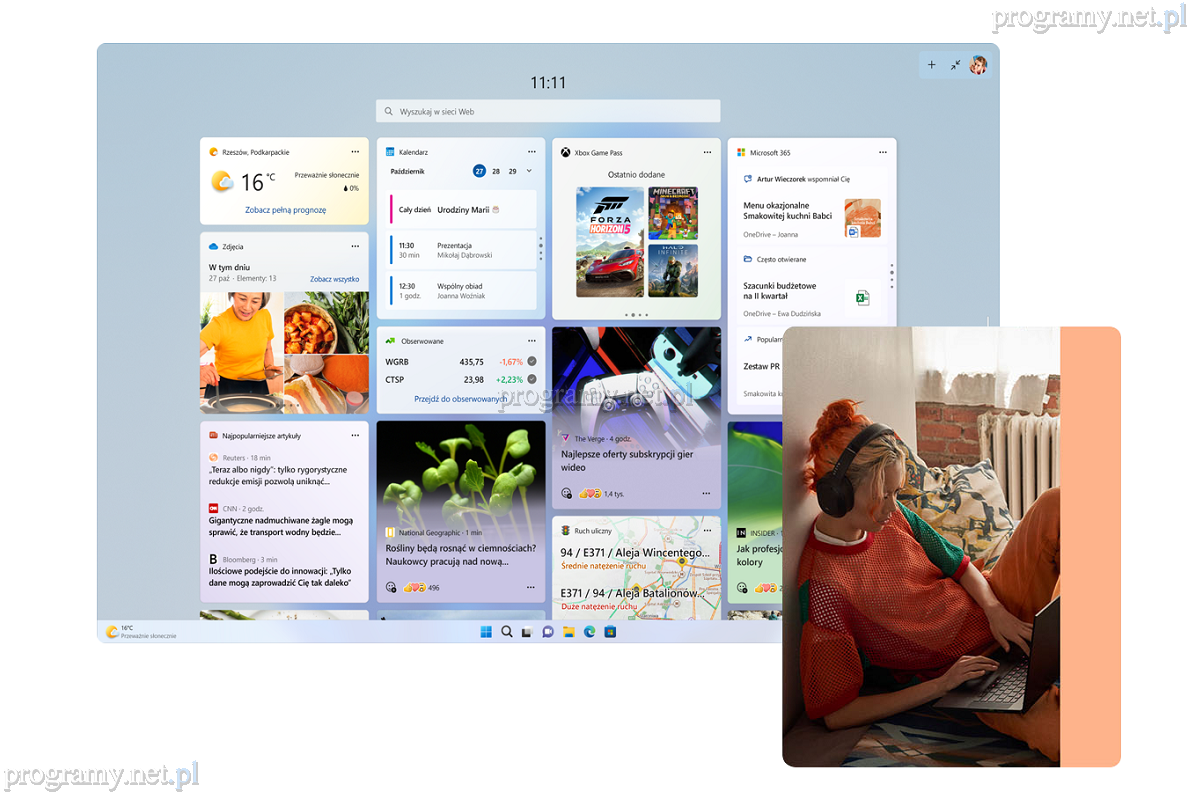Click the plus icon to add widgets
This screenshot has height=792, width=1188.
[931, 65]
